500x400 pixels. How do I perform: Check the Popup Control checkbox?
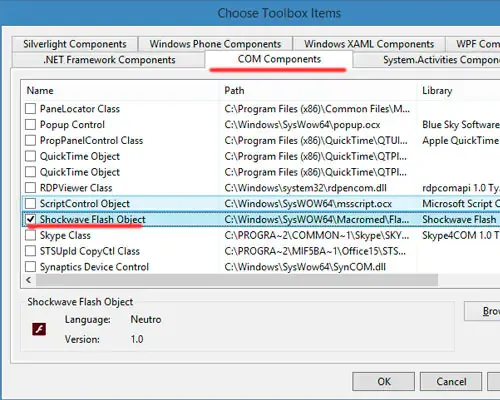click(30, 124)
